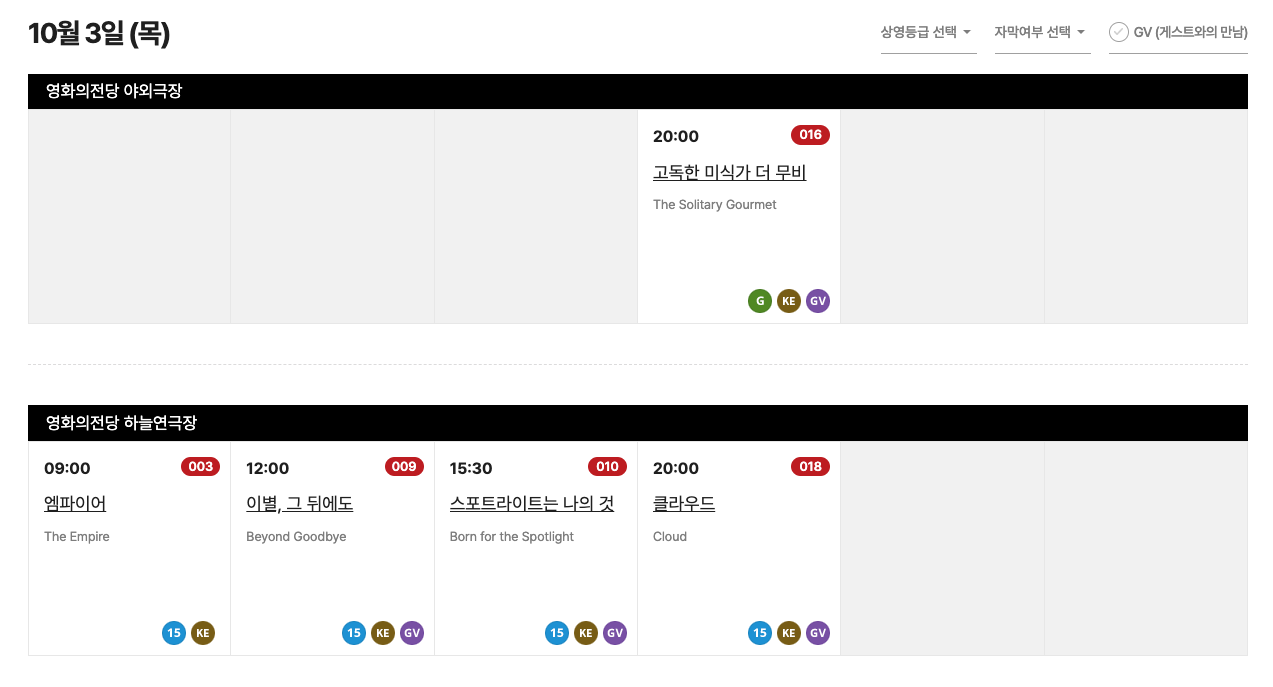Click the GV icon on Beyond Goodbye

(x=412, y=633)
